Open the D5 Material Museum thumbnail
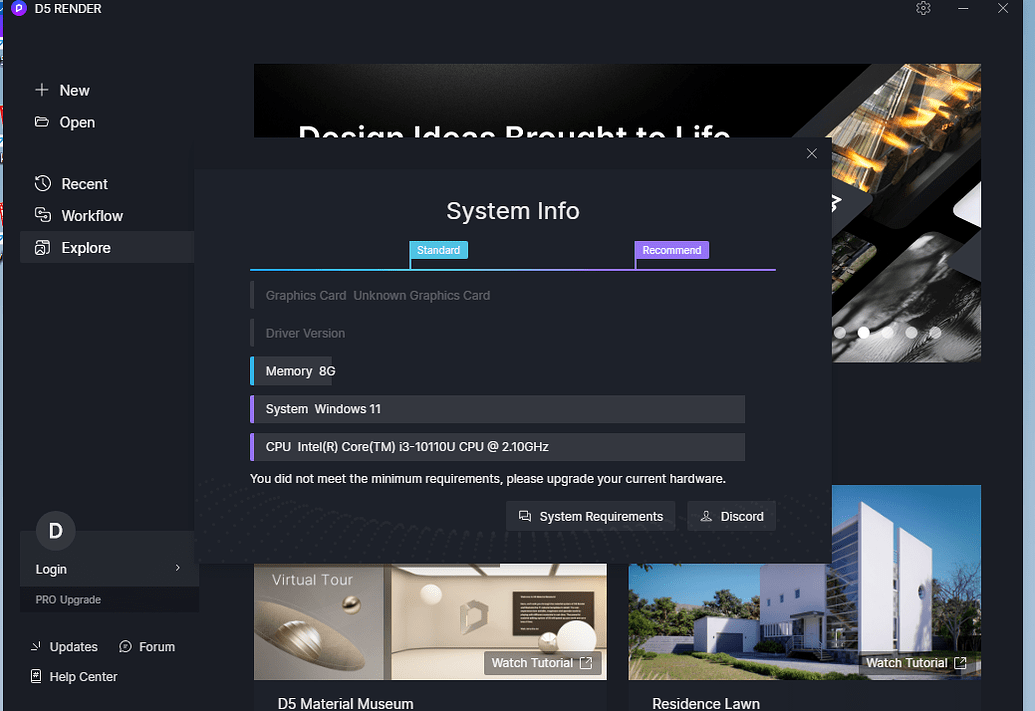Screen dimensions: 1035x711 [430, 621]
